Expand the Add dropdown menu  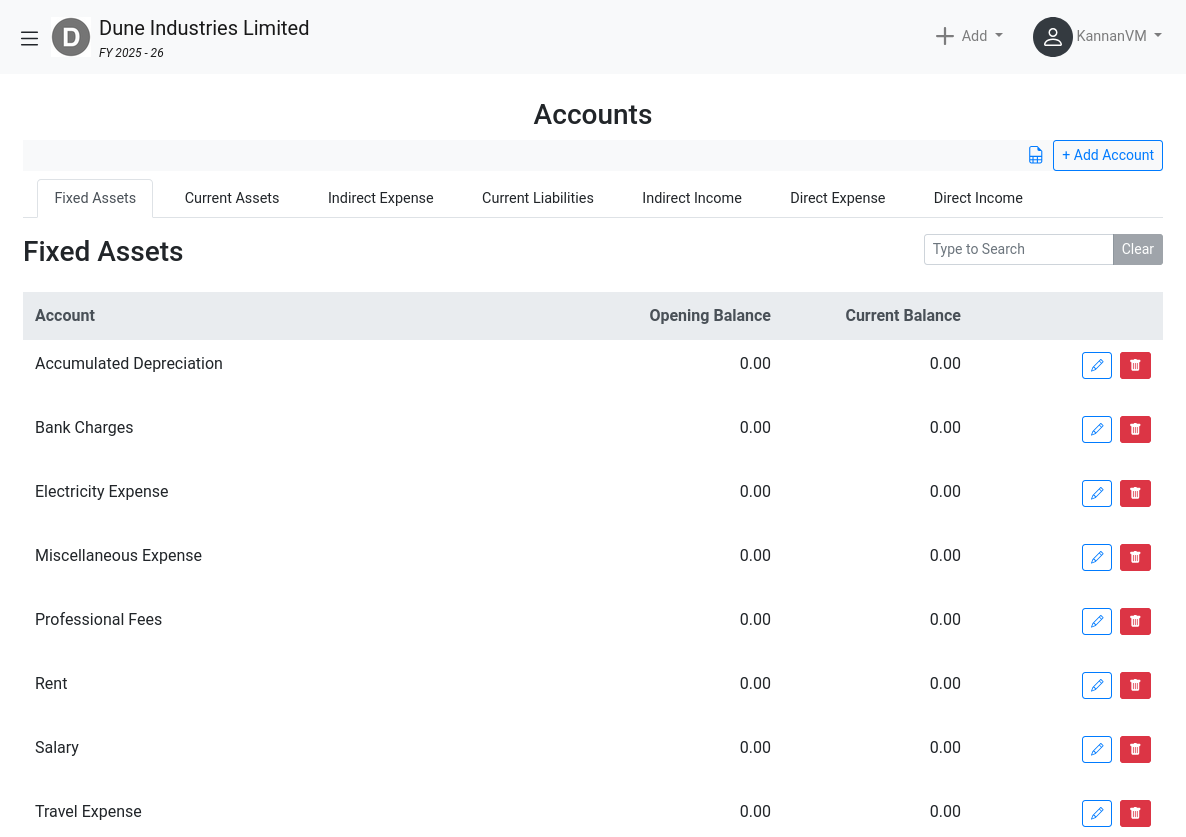[x=970, y=36]
